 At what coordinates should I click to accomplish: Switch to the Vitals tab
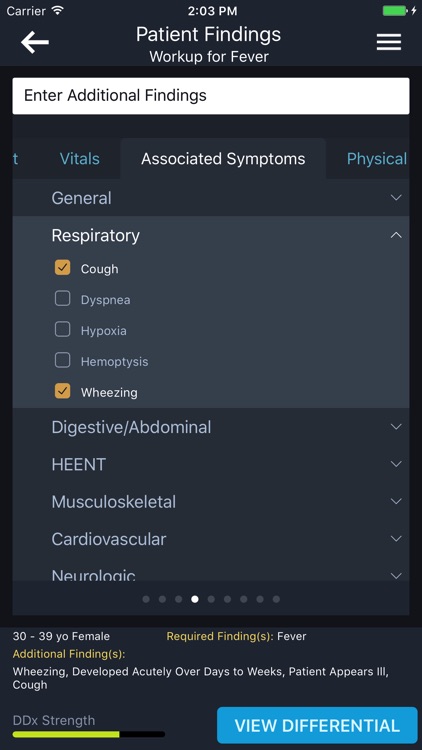pos(80,159)
